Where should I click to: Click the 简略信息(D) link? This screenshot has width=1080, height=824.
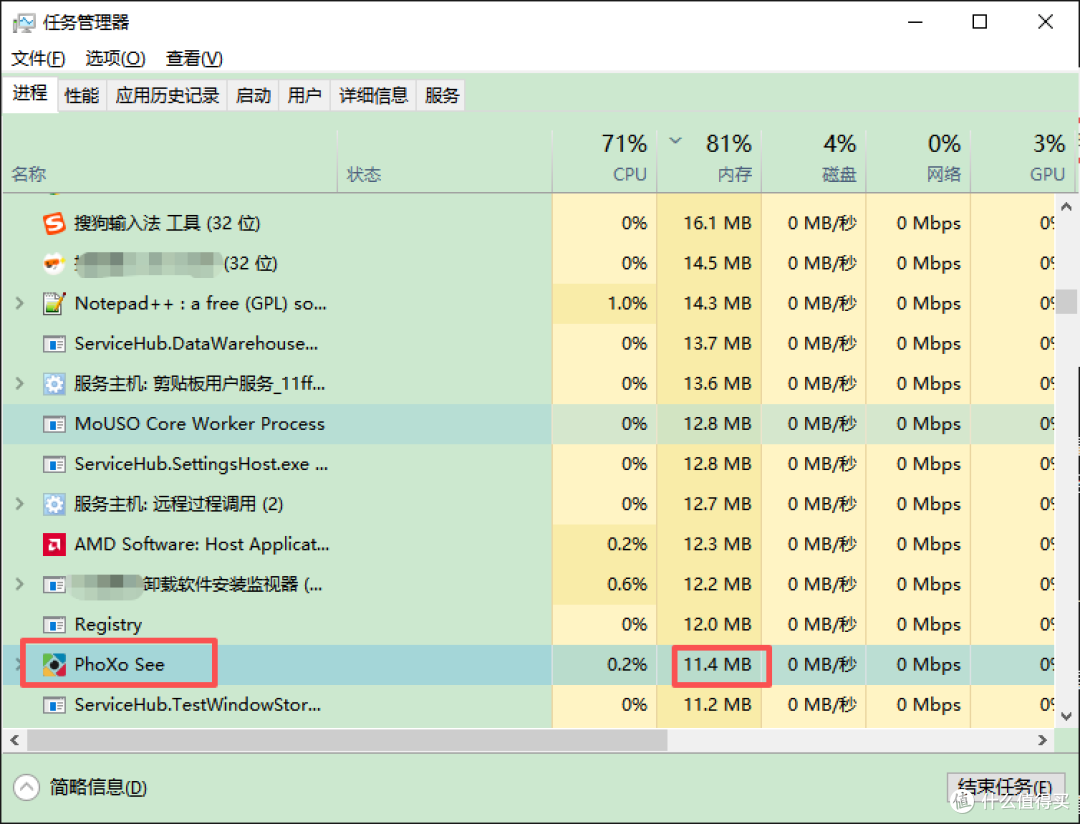click(98, 787)
